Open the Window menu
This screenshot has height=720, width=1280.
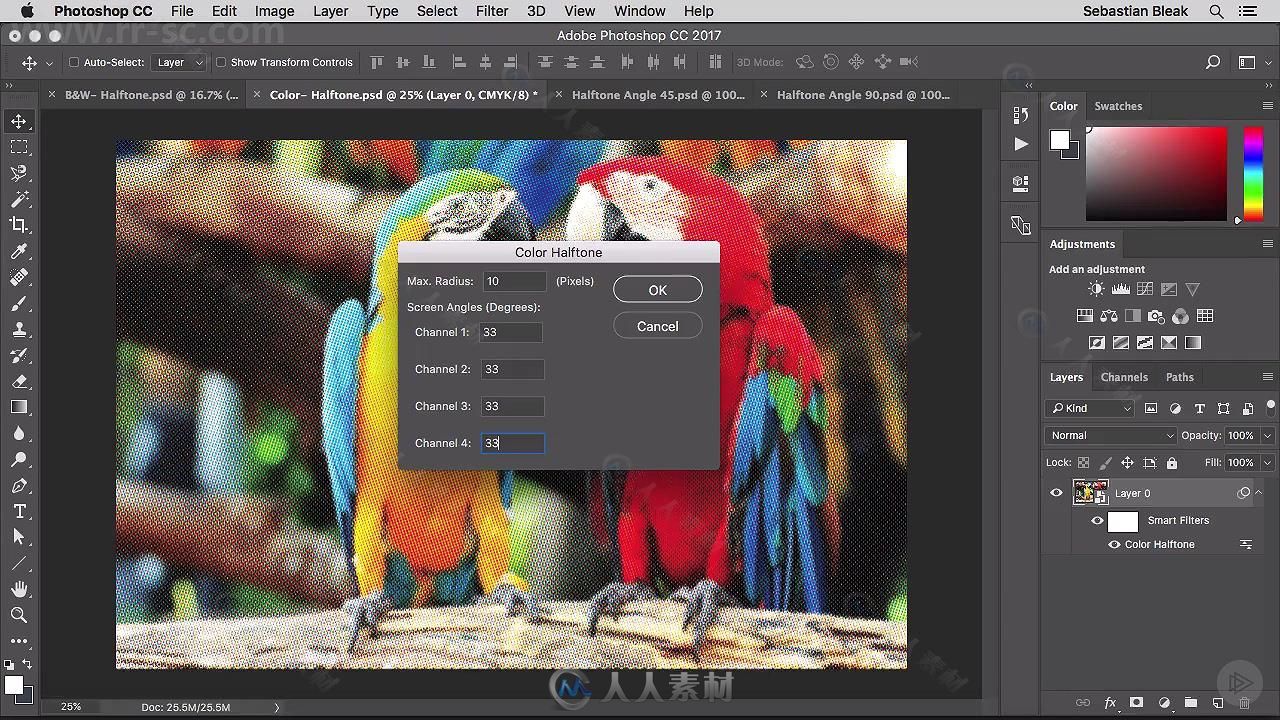point(639,11)
